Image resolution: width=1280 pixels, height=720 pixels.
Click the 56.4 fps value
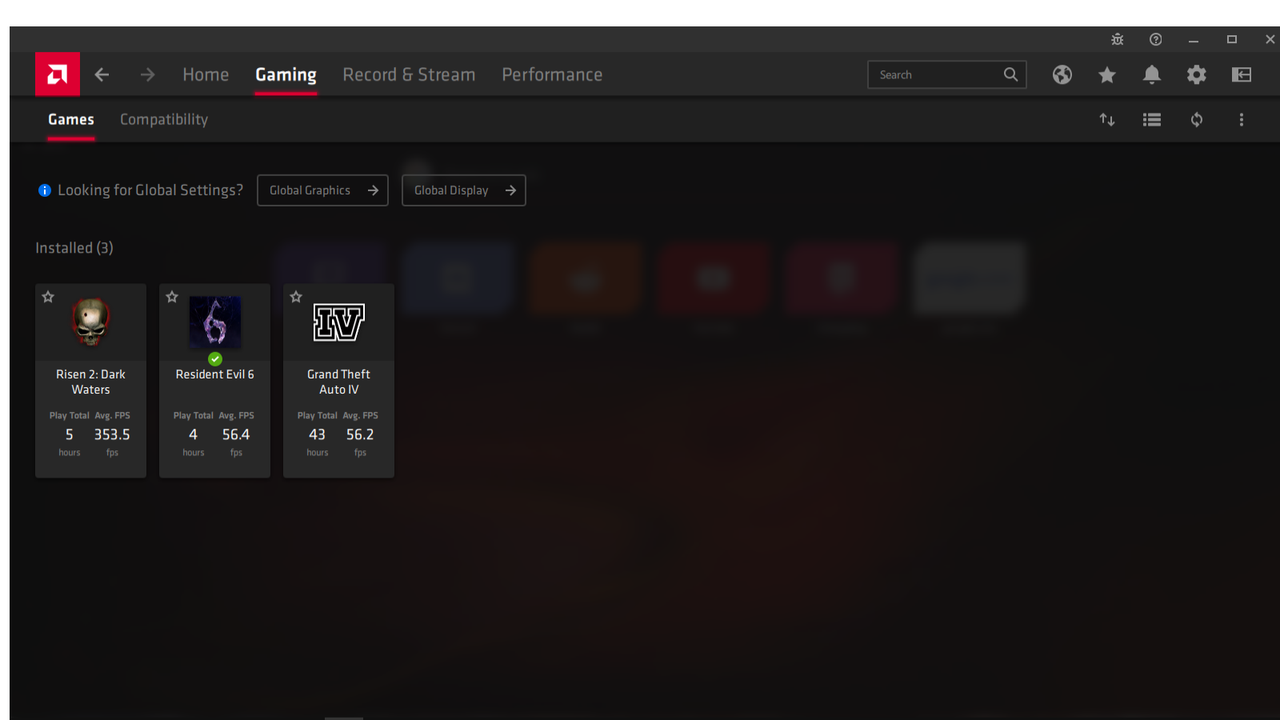pos(236,435)
